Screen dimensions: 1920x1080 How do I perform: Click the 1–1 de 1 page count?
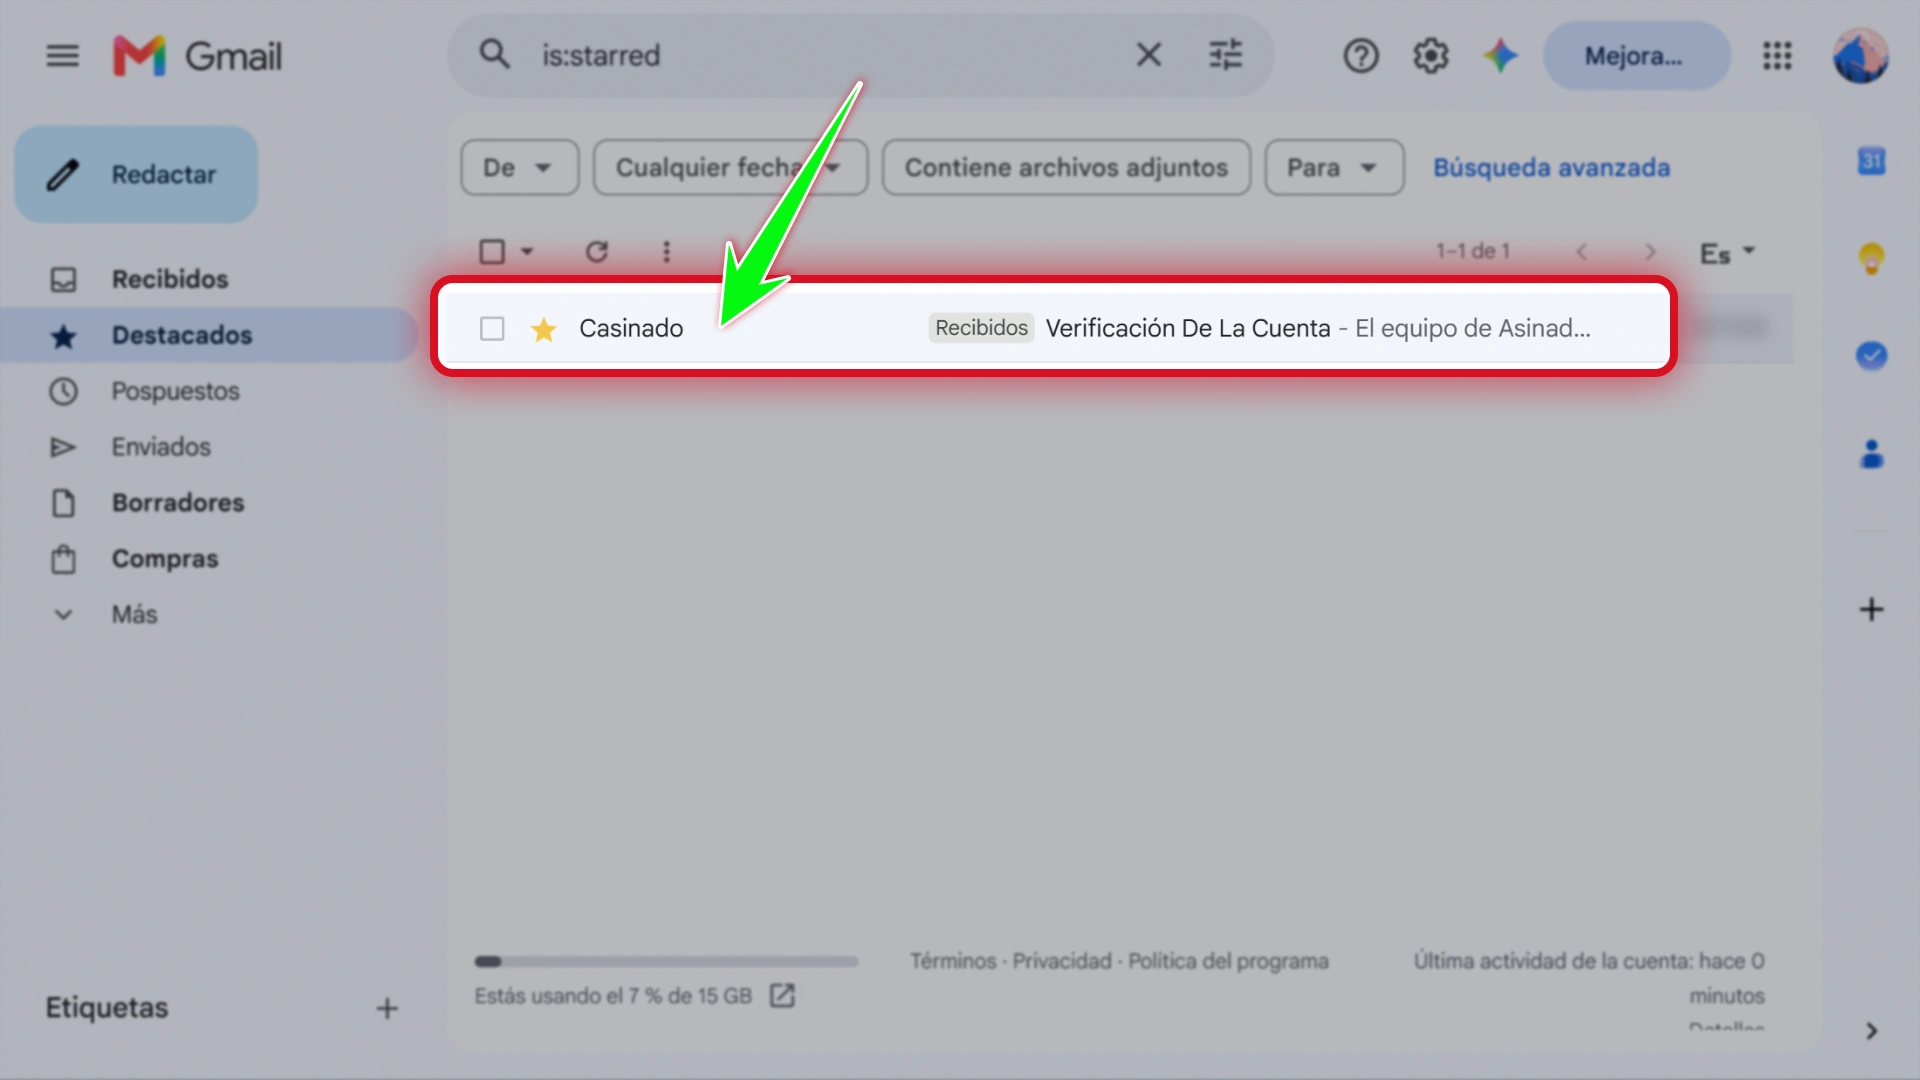1472,251
